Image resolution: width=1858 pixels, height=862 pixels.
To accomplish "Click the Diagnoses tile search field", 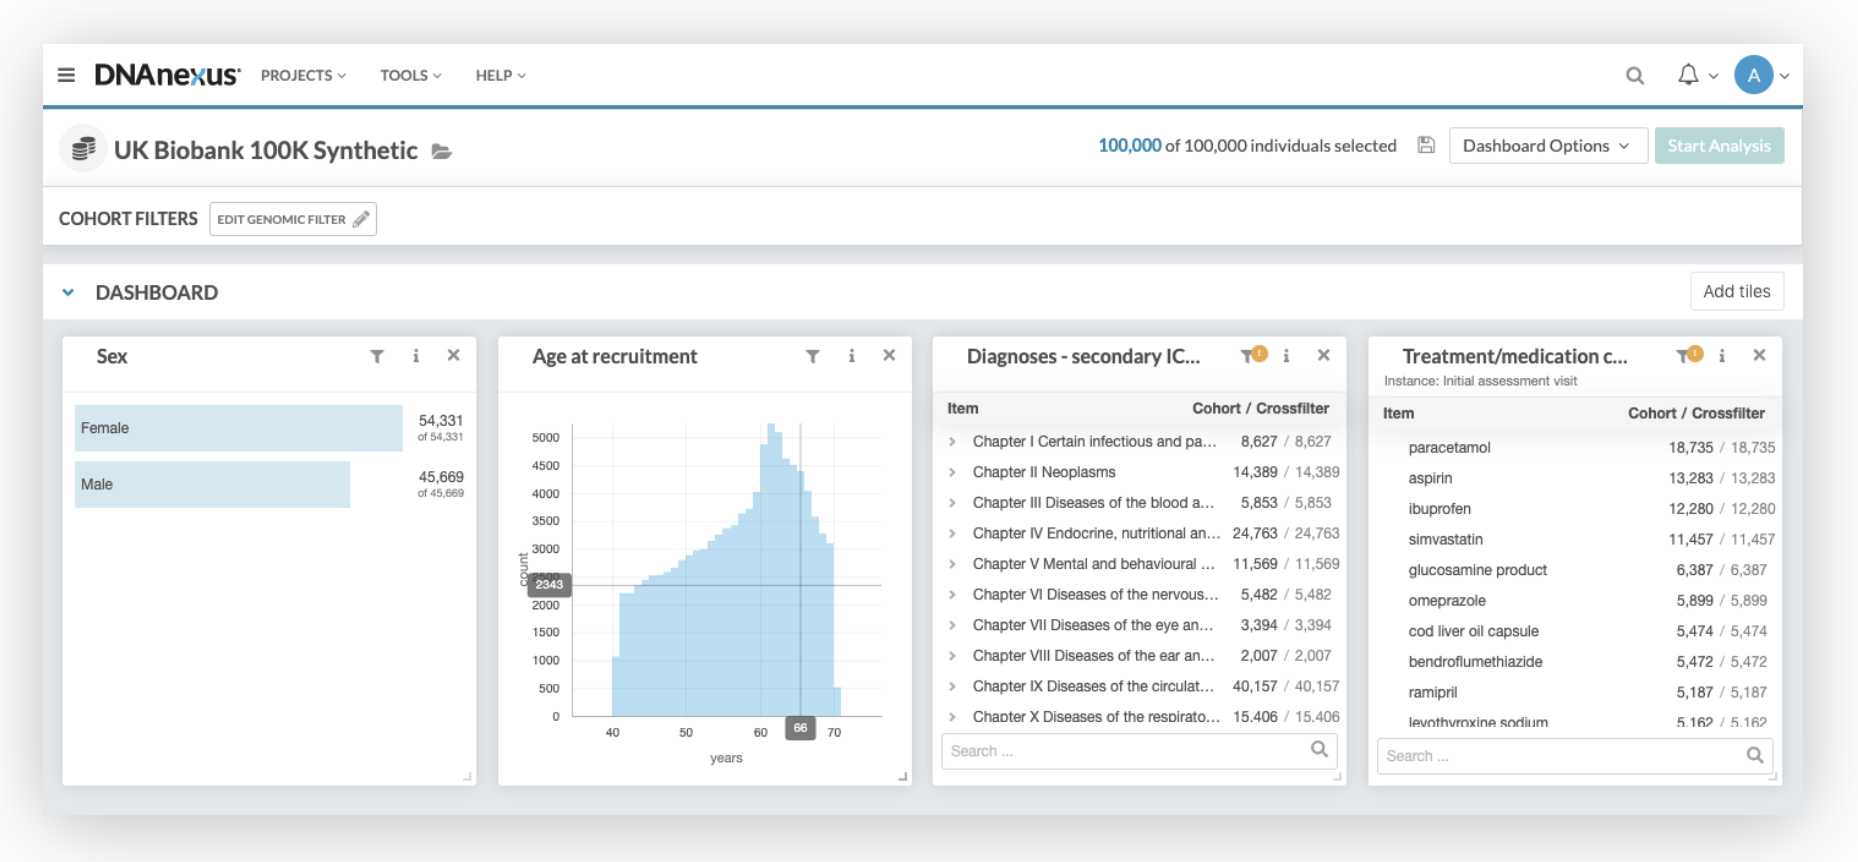I will (1138, 751).
